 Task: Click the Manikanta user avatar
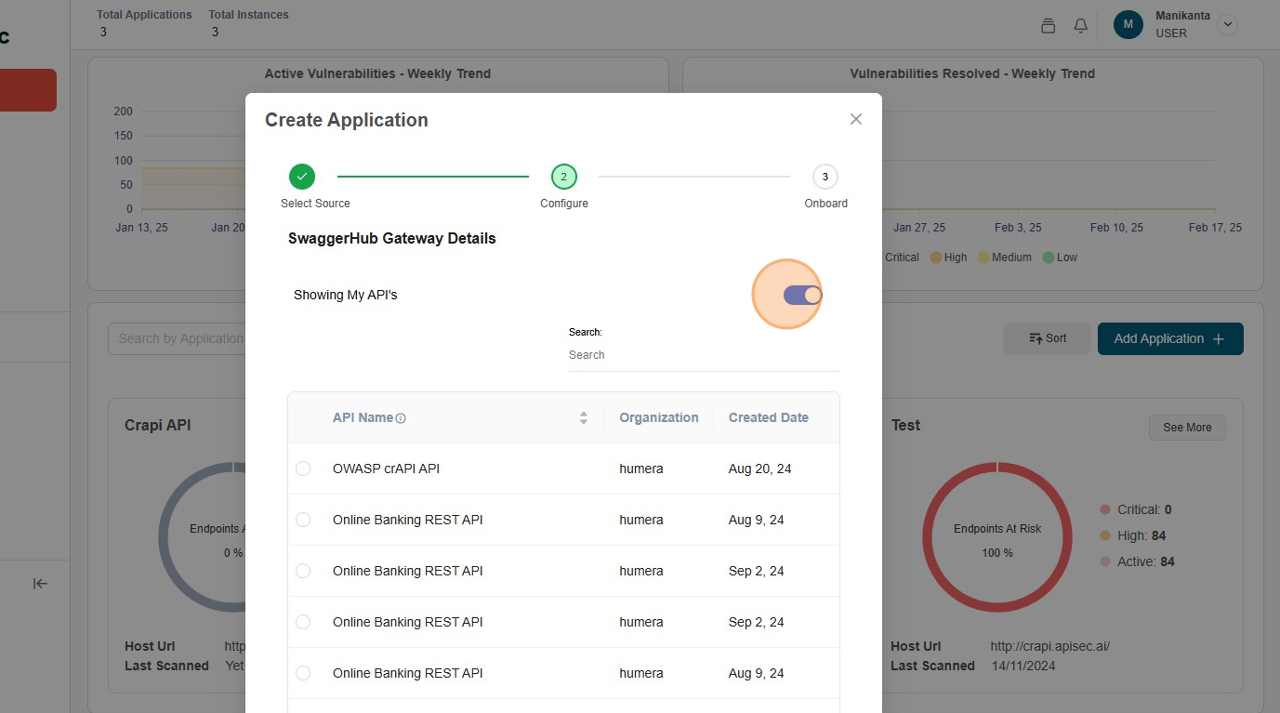[1128, 25]
